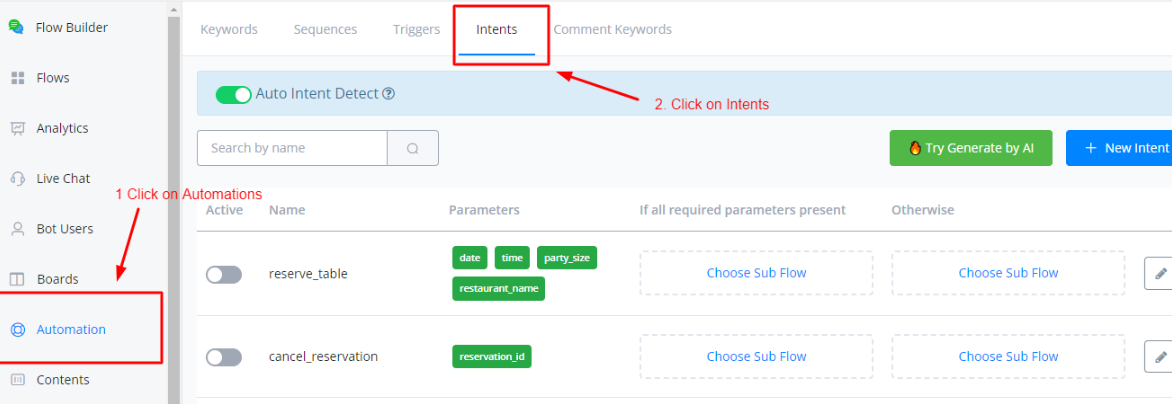Switch to the Keywords tab

click(229, 29)
